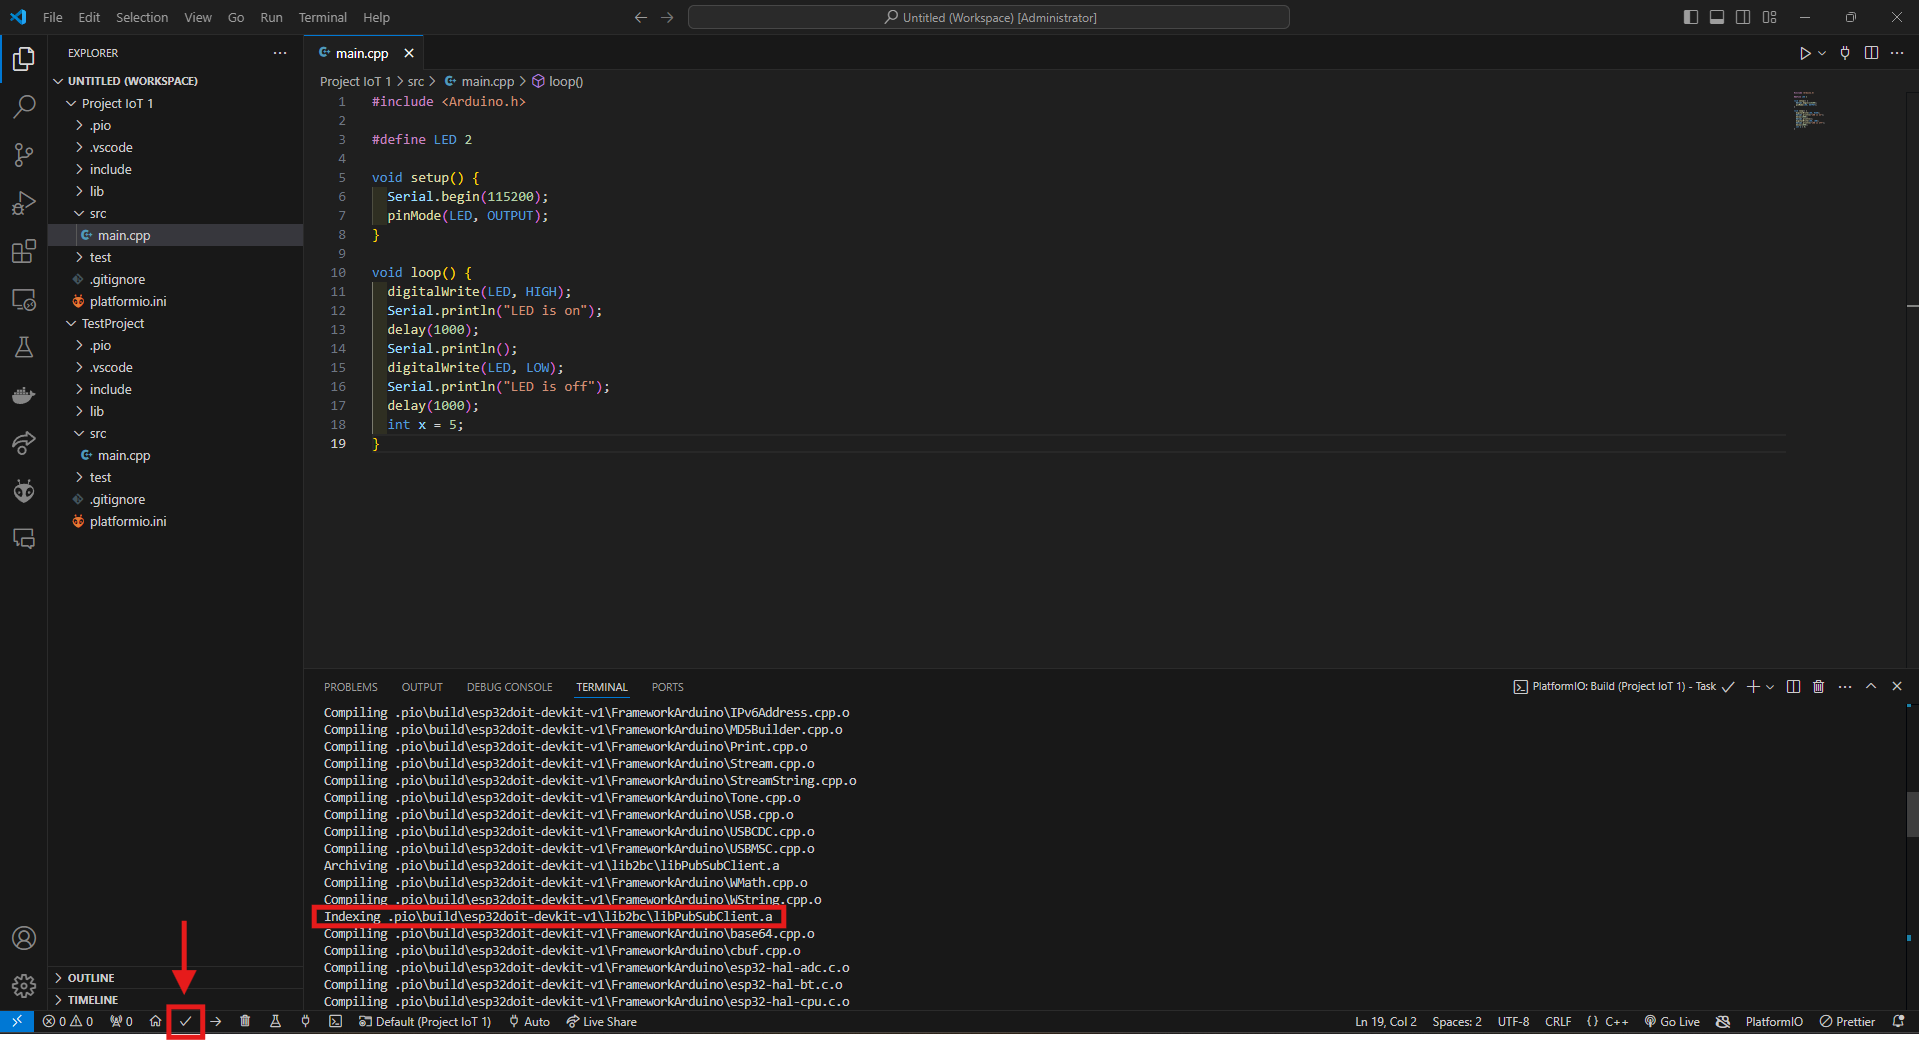This screenshot has width=1919, height=1041.
Task: Kill terminal with trash icon in panel
Action: (1819, 686)
